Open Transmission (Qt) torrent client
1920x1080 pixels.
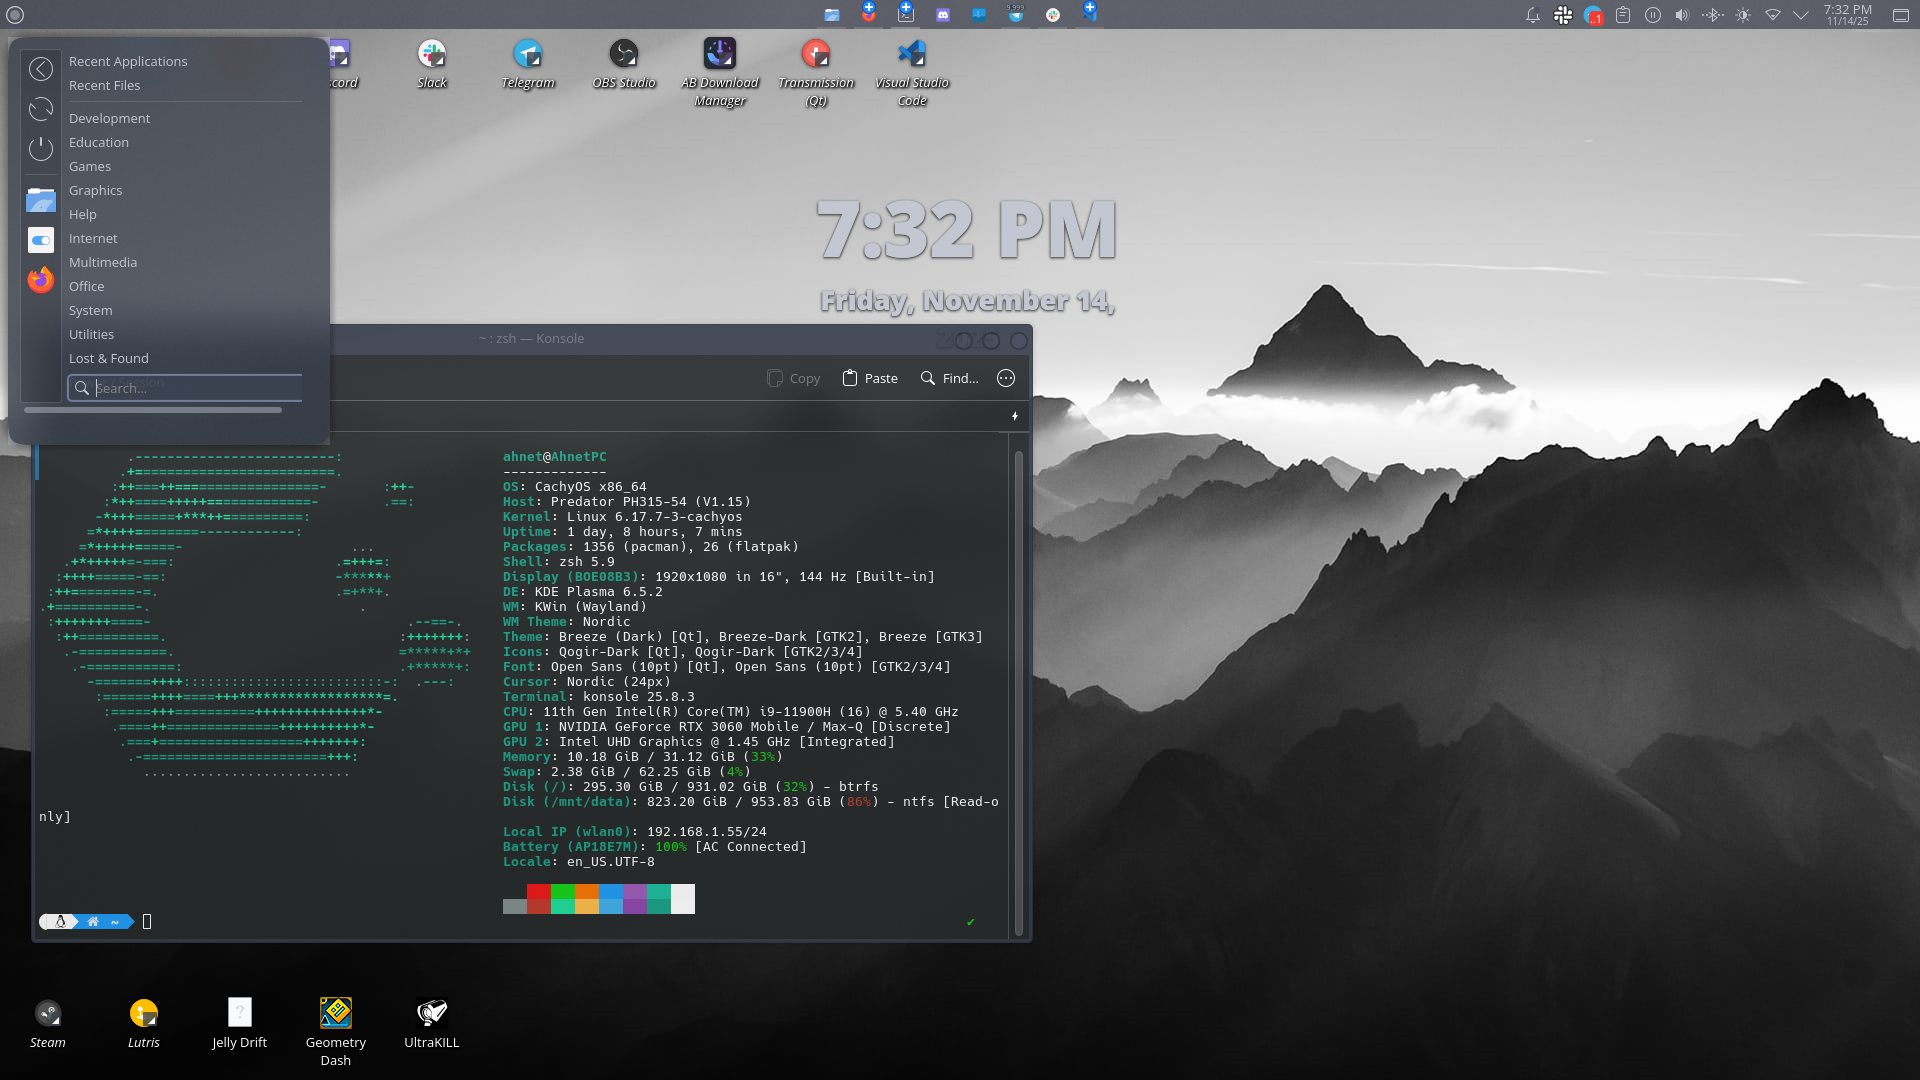[816, 55]
